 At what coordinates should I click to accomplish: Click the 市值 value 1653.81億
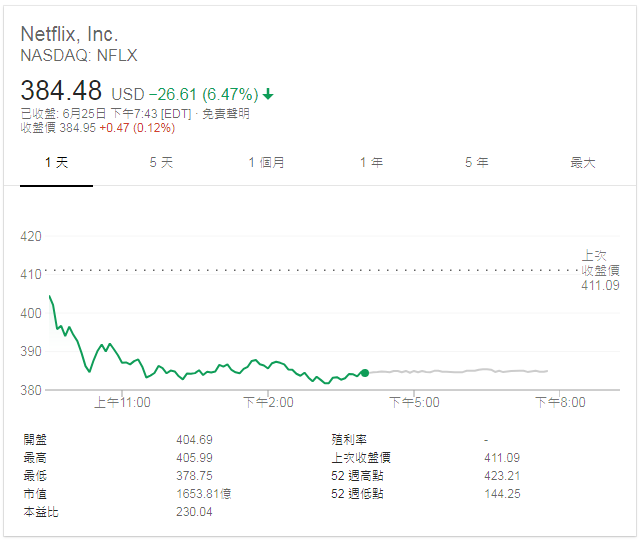tap(203, 494)
